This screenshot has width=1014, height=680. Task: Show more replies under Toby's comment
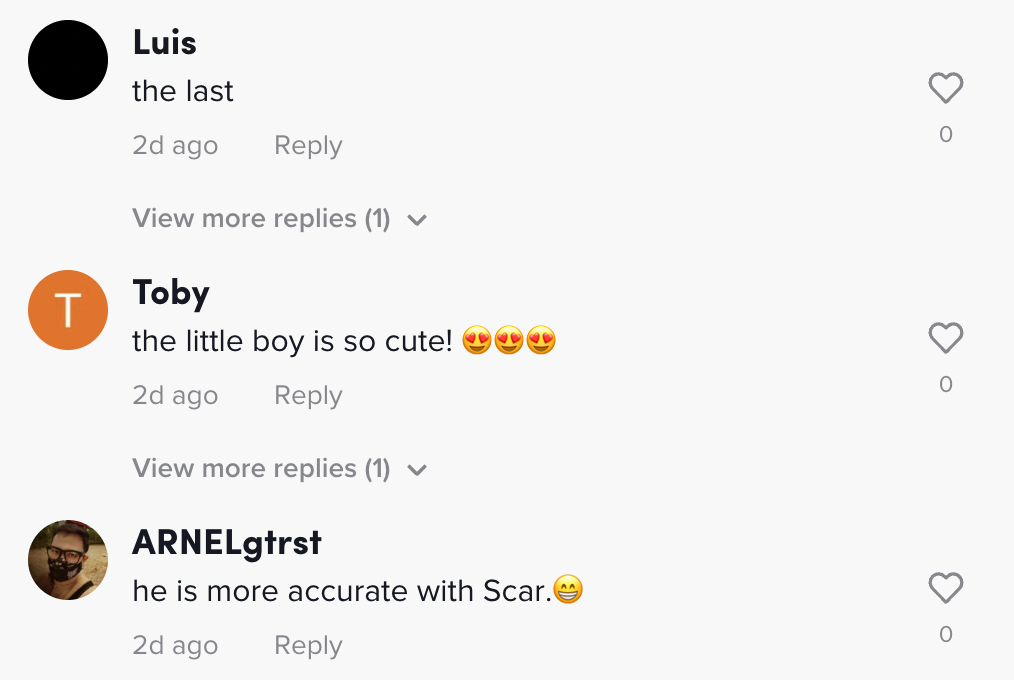tap(261, 469)
